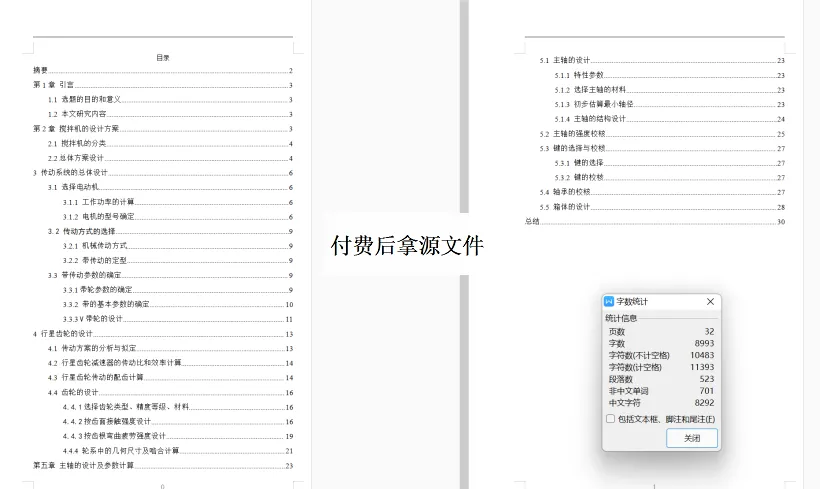Open entry 5.1.1 特性参数
The width and height of the screenshot is (820, 489).
tap(669, 75)
